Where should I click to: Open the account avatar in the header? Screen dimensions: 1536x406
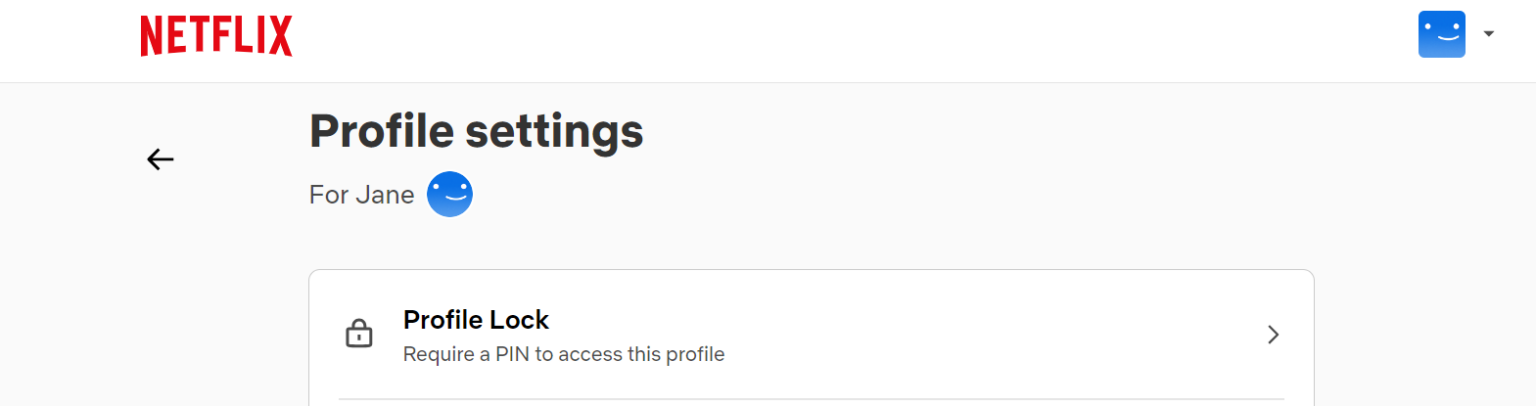pos(1441,34)
